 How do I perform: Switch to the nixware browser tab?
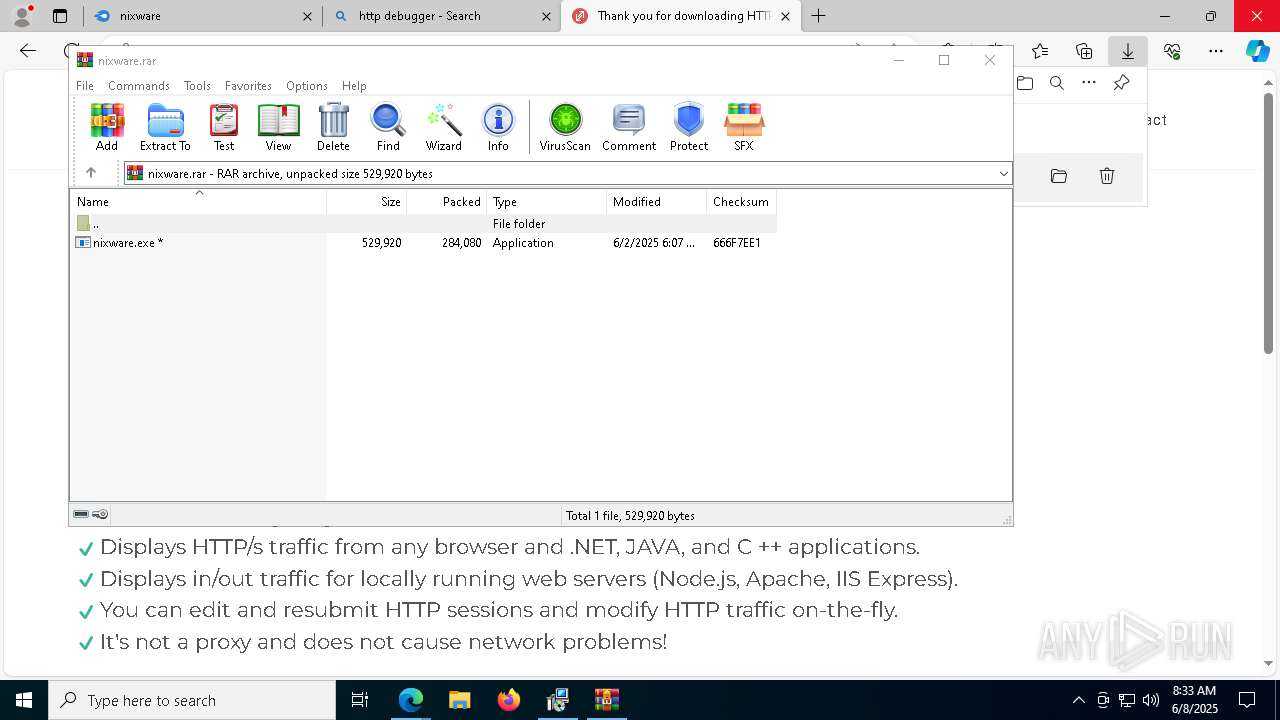pos(202,16)
